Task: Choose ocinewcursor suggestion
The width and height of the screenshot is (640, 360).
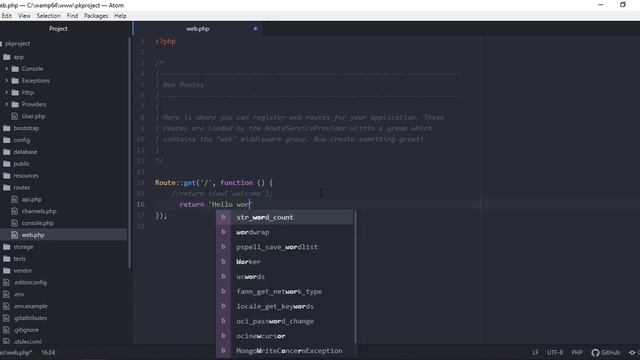Action: [284, 336]
